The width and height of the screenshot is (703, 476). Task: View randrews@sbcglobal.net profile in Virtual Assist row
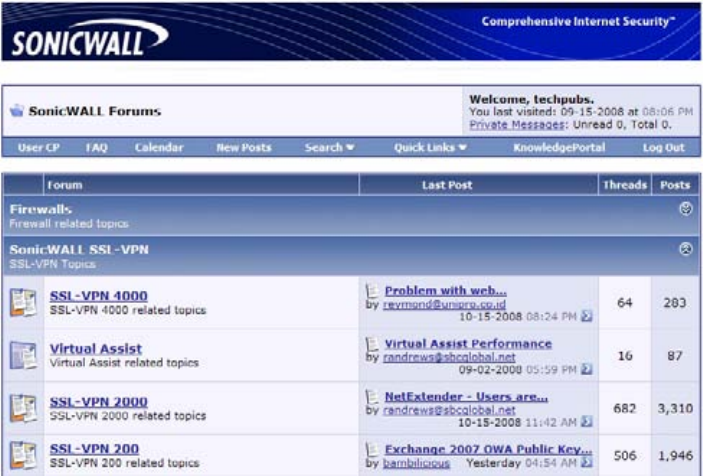point(449,357)
